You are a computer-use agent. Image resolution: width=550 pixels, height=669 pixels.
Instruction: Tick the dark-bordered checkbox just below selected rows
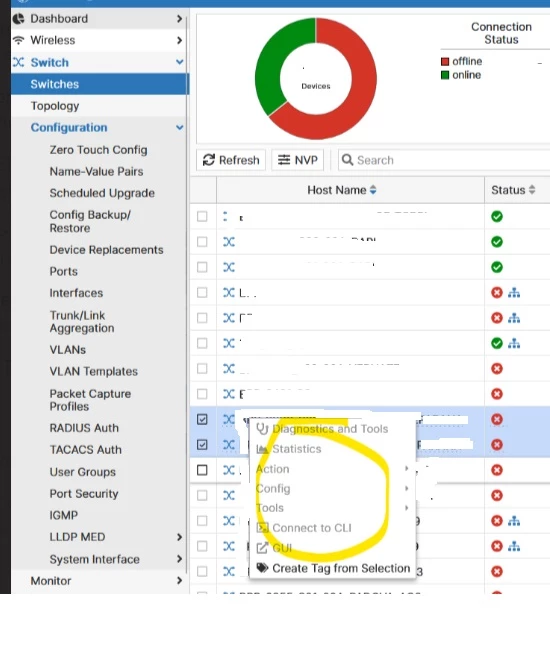pyautogui.click(x=202, y=470)
